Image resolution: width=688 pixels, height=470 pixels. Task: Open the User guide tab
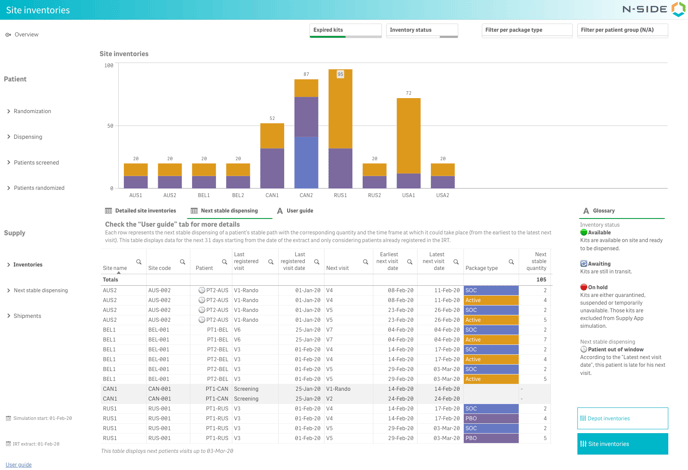pyautogui.click(x=294, y=211)
